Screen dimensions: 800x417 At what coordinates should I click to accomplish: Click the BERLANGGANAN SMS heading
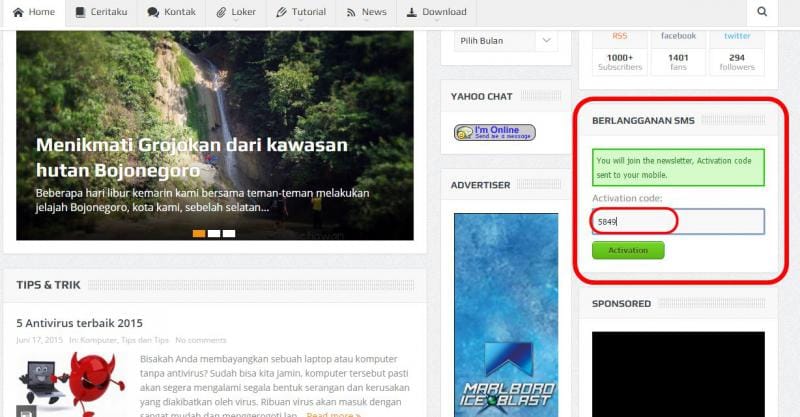tap(643, 121)
